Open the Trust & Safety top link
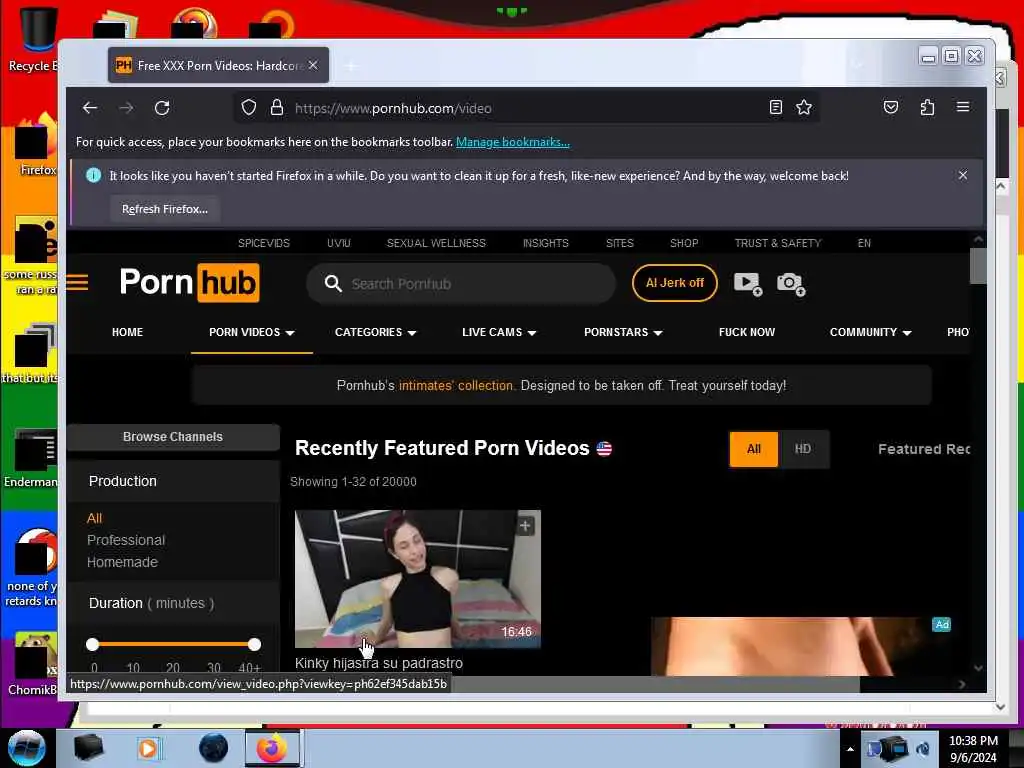This screenshot has height=768, width=1024. 778,243
